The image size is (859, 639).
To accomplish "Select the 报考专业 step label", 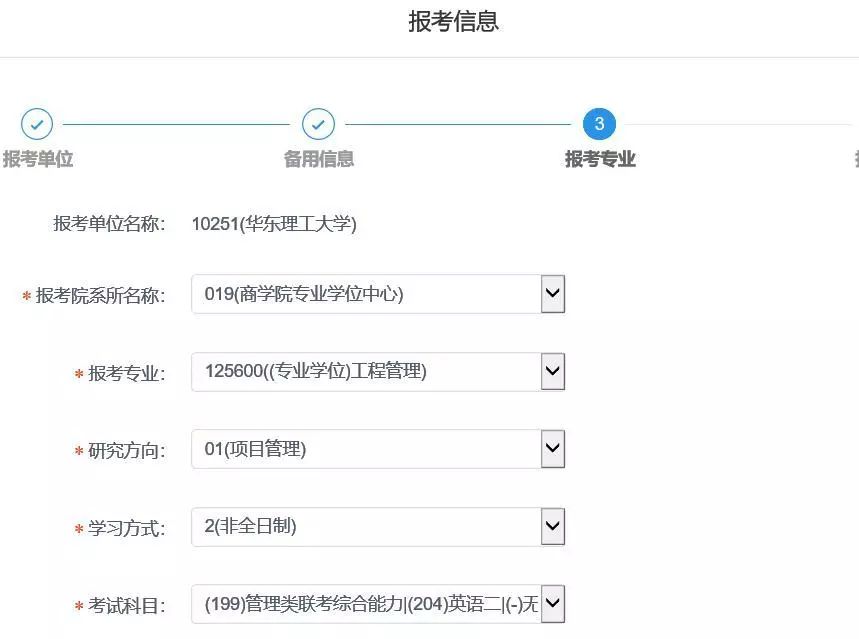I will tap(600, 159).
